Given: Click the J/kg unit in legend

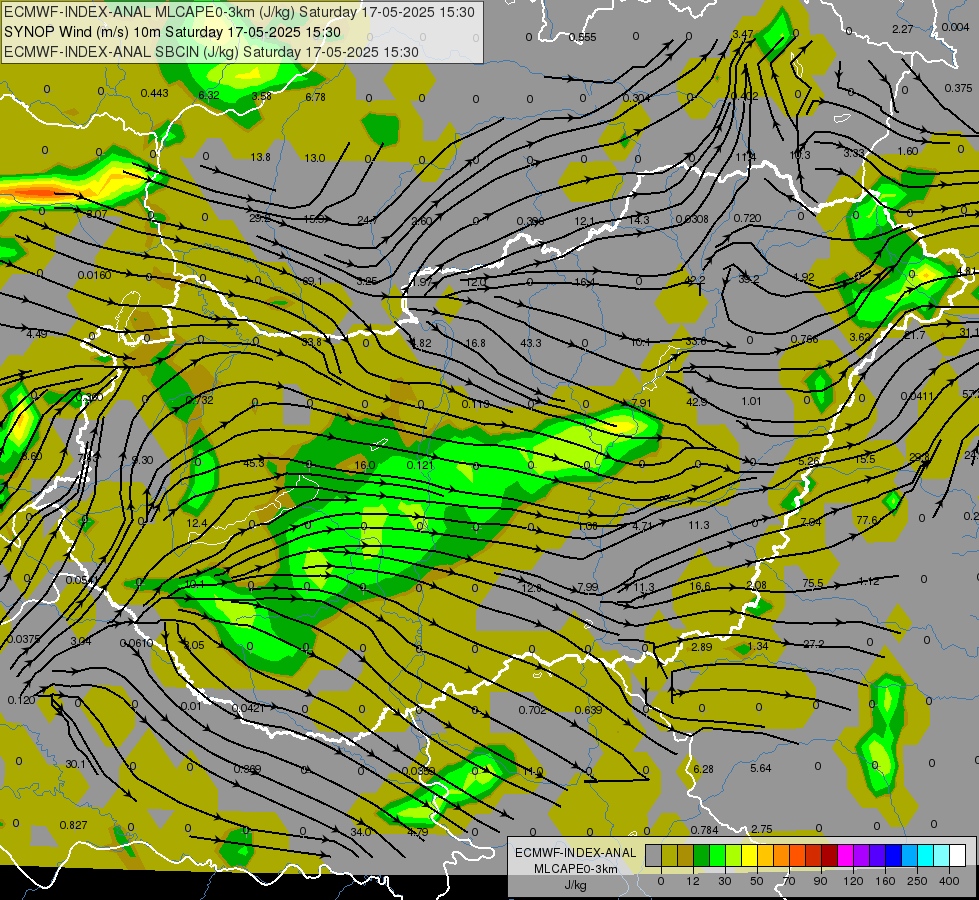Looking at the screenshot, I should (x=575, y=885).
